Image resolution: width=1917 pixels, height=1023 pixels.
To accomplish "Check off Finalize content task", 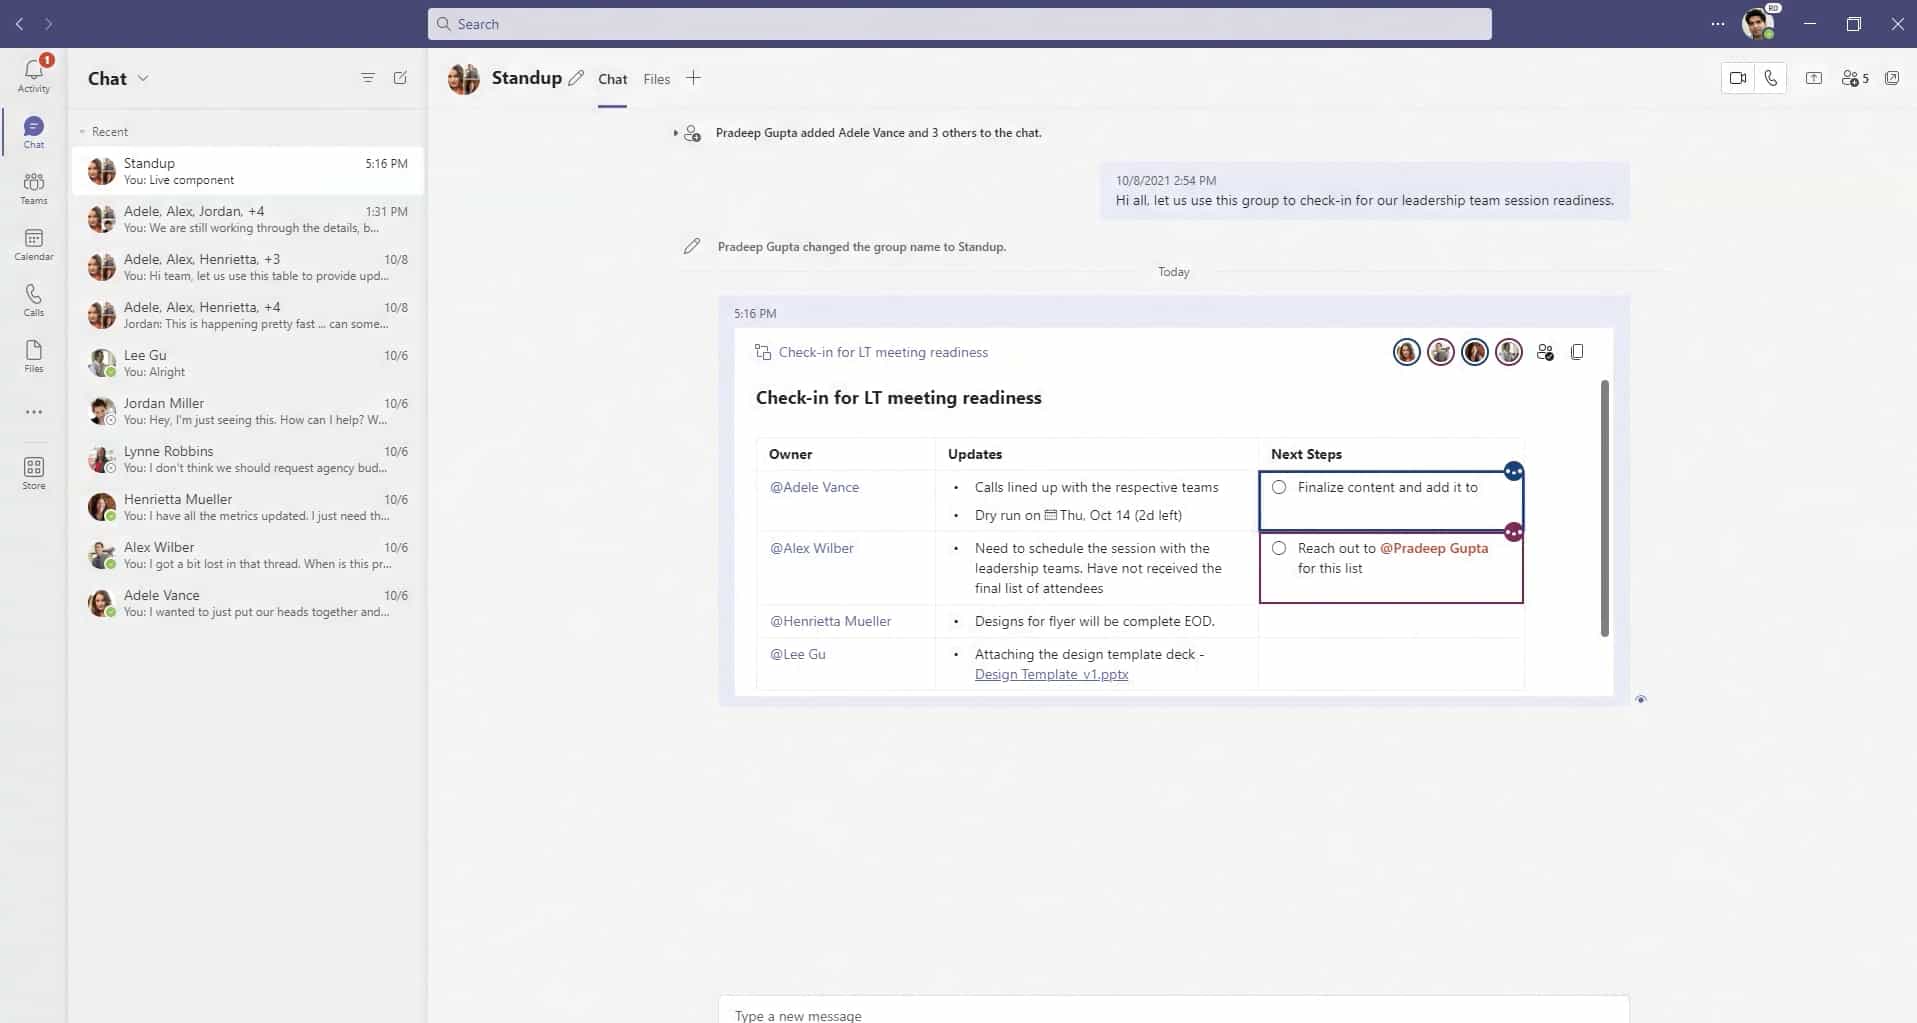I will [1279, 487].
